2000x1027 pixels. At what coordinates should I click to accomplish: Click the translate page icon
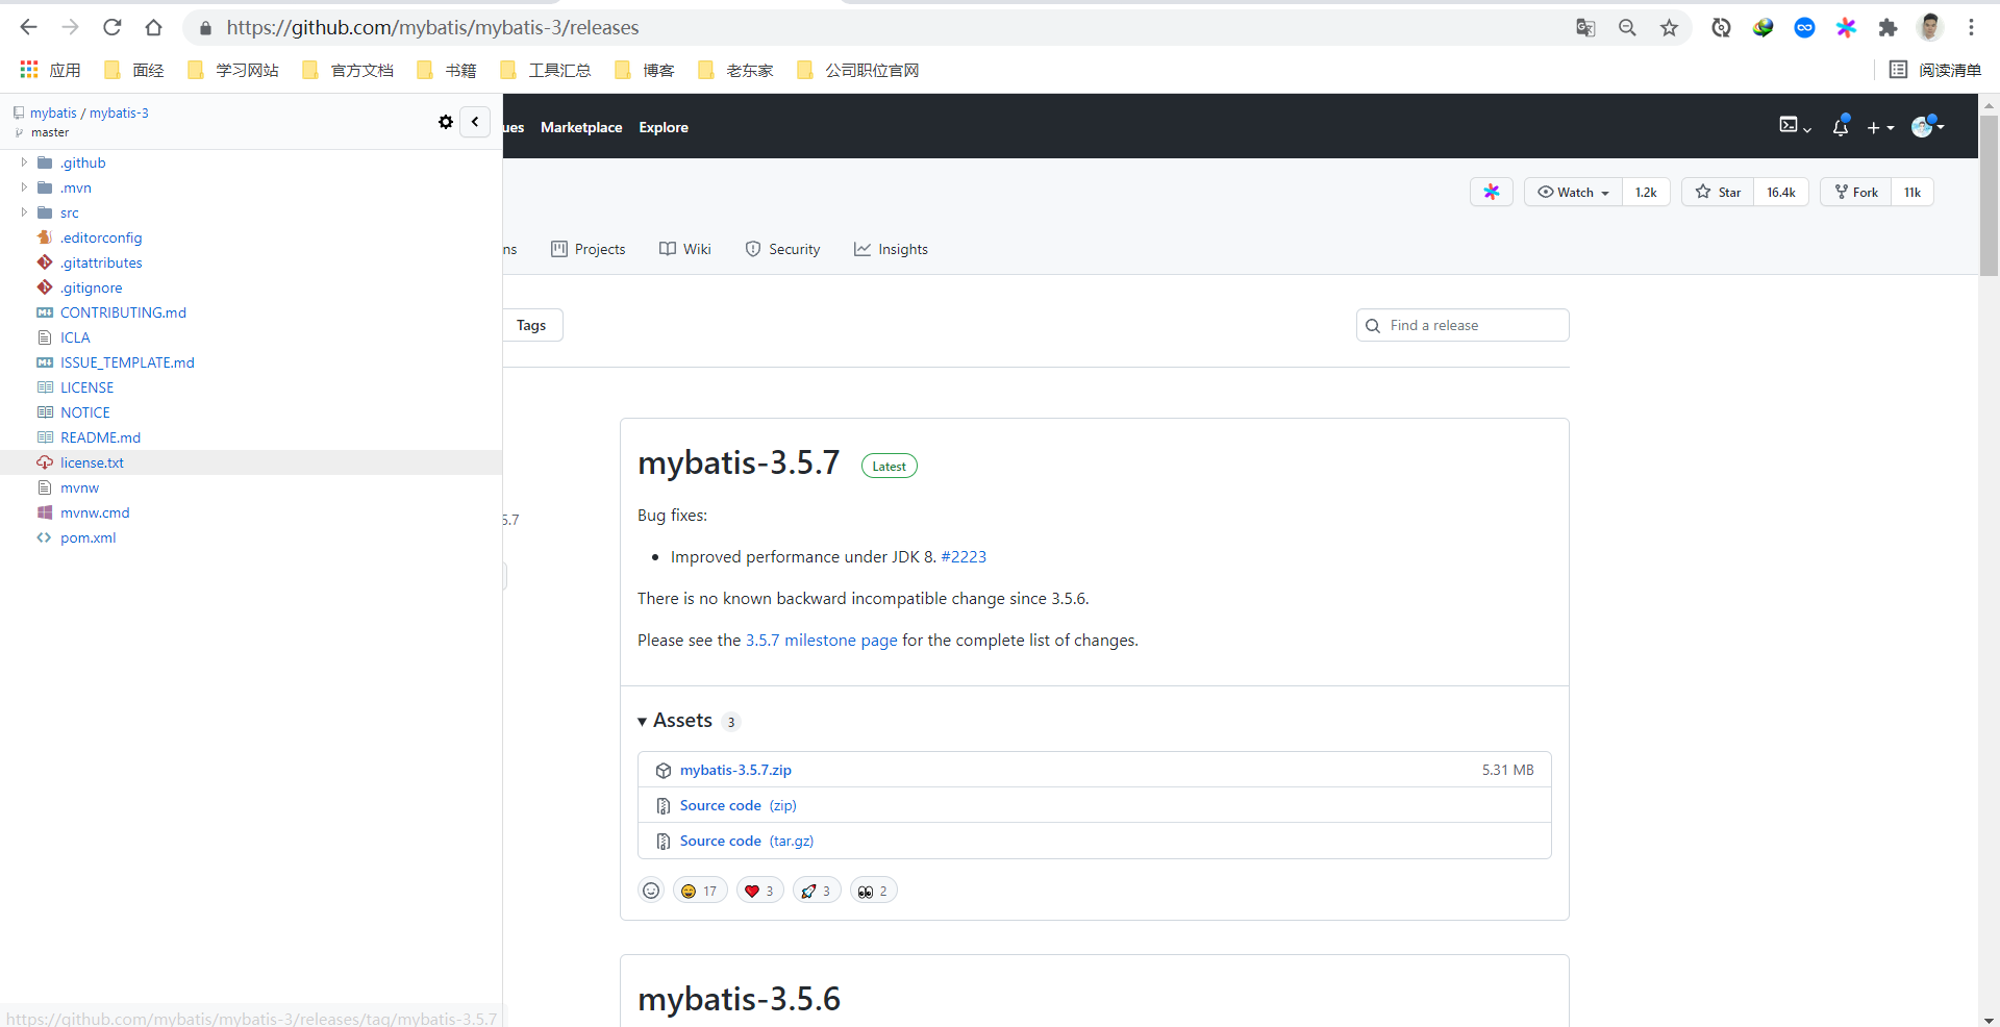1585,28
